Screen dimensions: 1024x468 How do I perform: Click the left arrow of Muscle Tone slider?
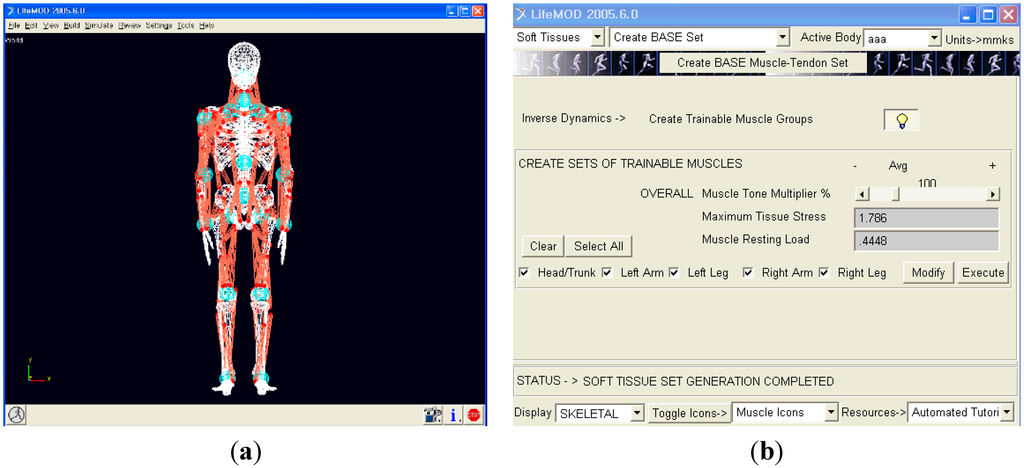(x=863, y=195)
